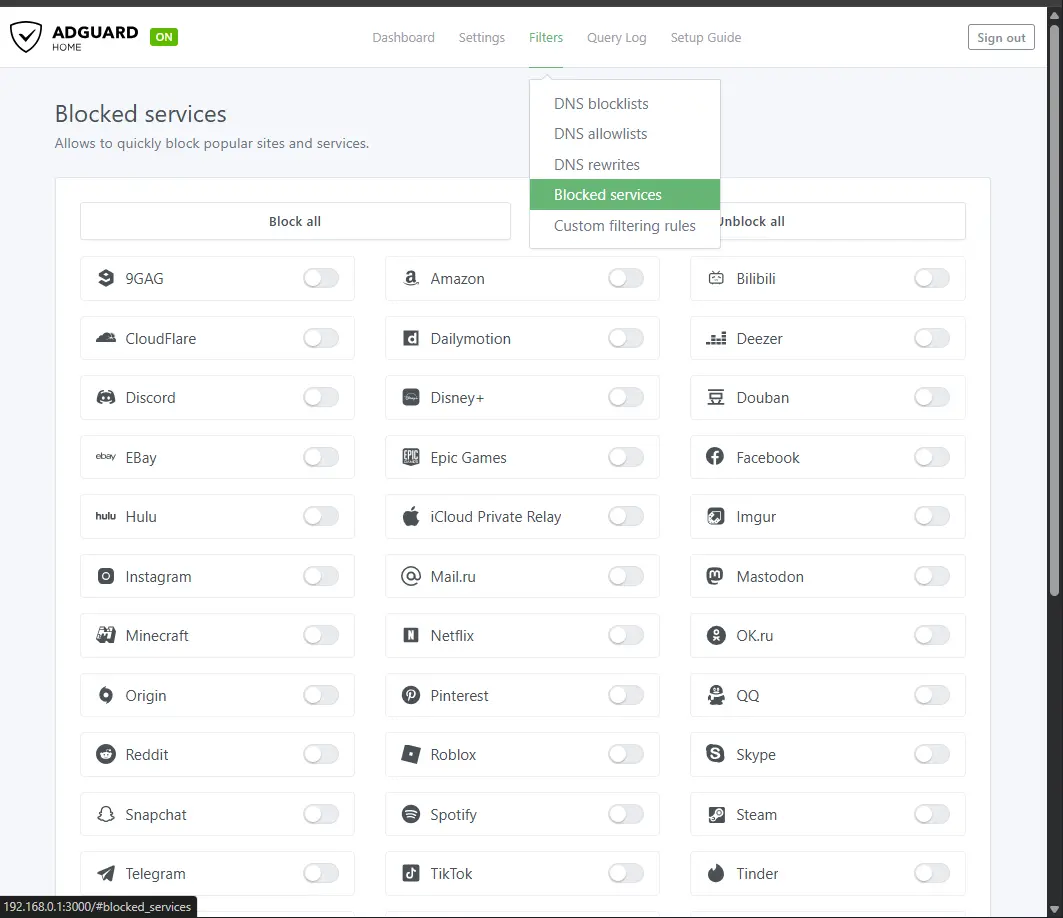Open the Query Log page
Screen dimensions: 1063x918
coord(616,37)
